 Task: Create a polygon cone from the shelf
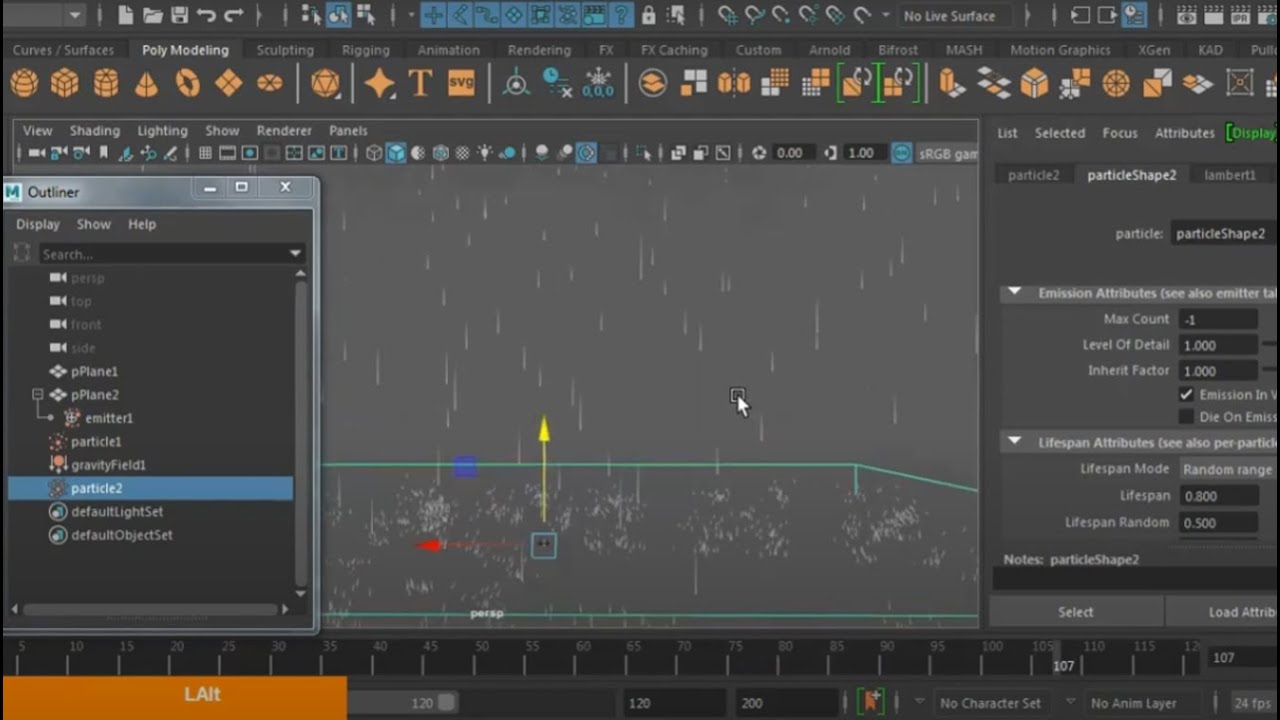click(x=146, y=83)
